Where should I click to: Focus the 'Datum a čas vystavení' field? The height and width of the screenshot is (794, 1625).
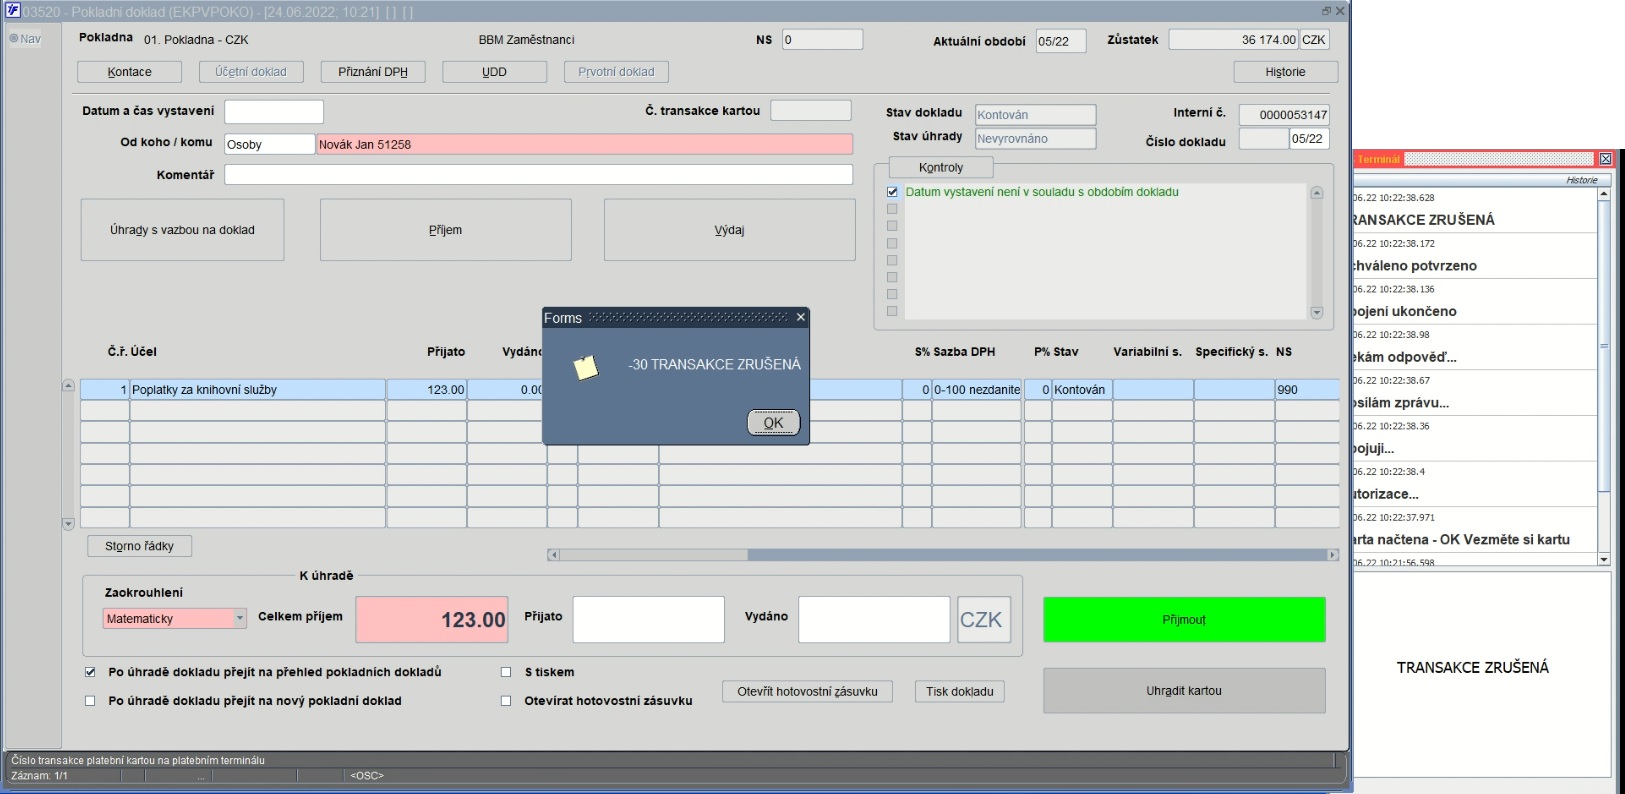(274, 111)
